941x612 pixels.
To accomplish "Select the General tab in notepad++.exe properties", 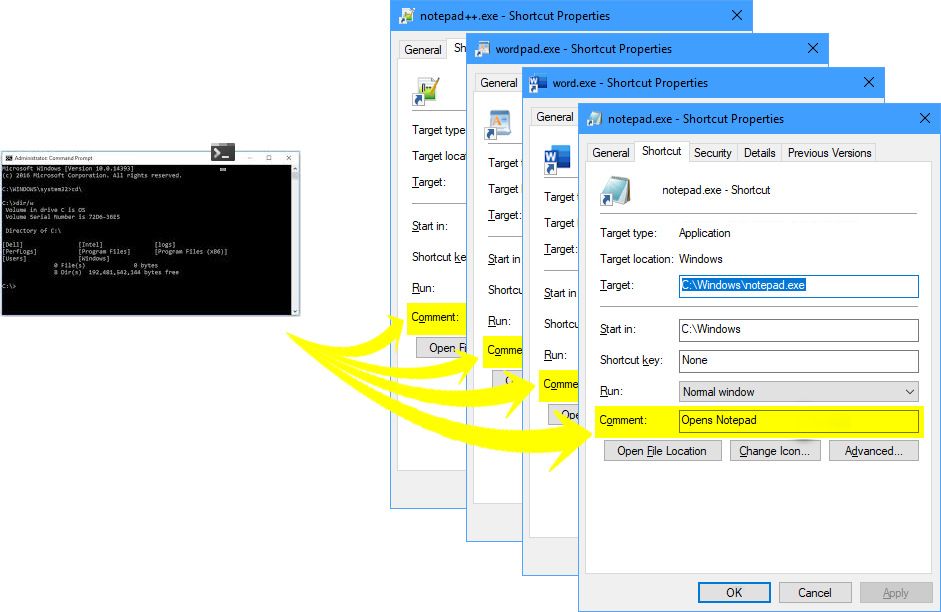I will [x=422, y=50].
